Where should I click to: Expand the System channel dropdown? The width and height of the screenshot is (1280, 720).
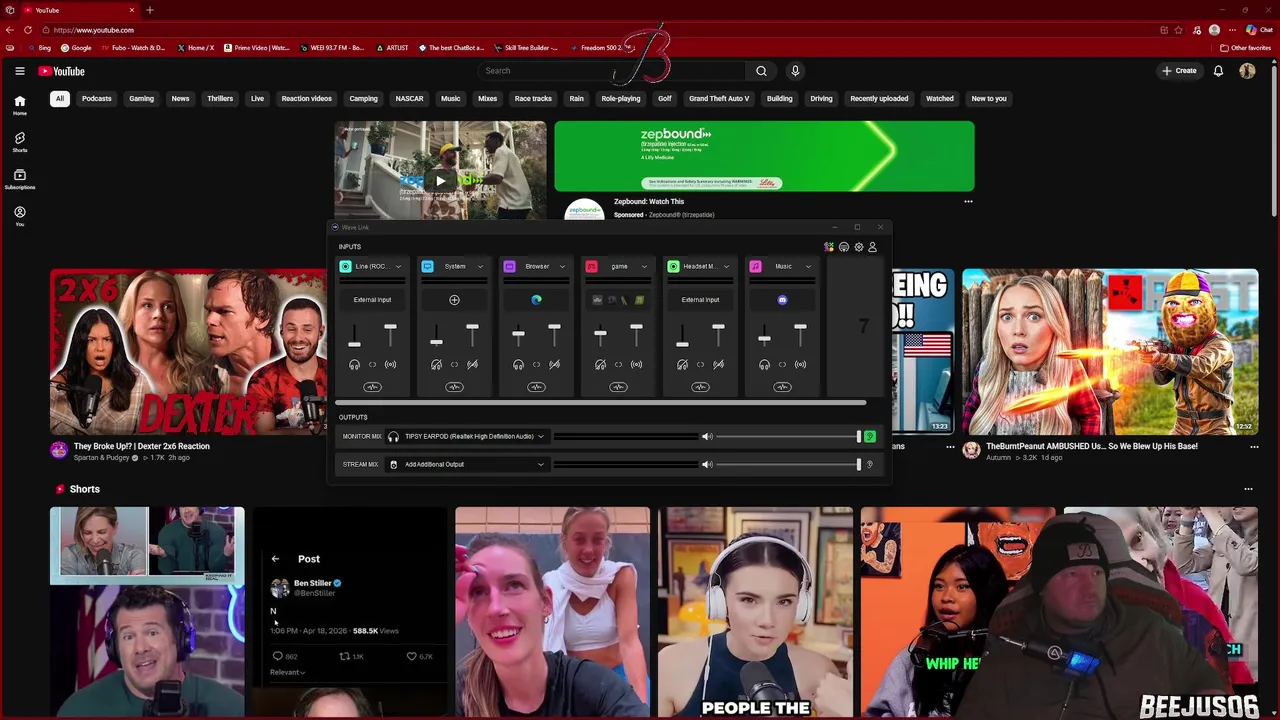[480, 266]
